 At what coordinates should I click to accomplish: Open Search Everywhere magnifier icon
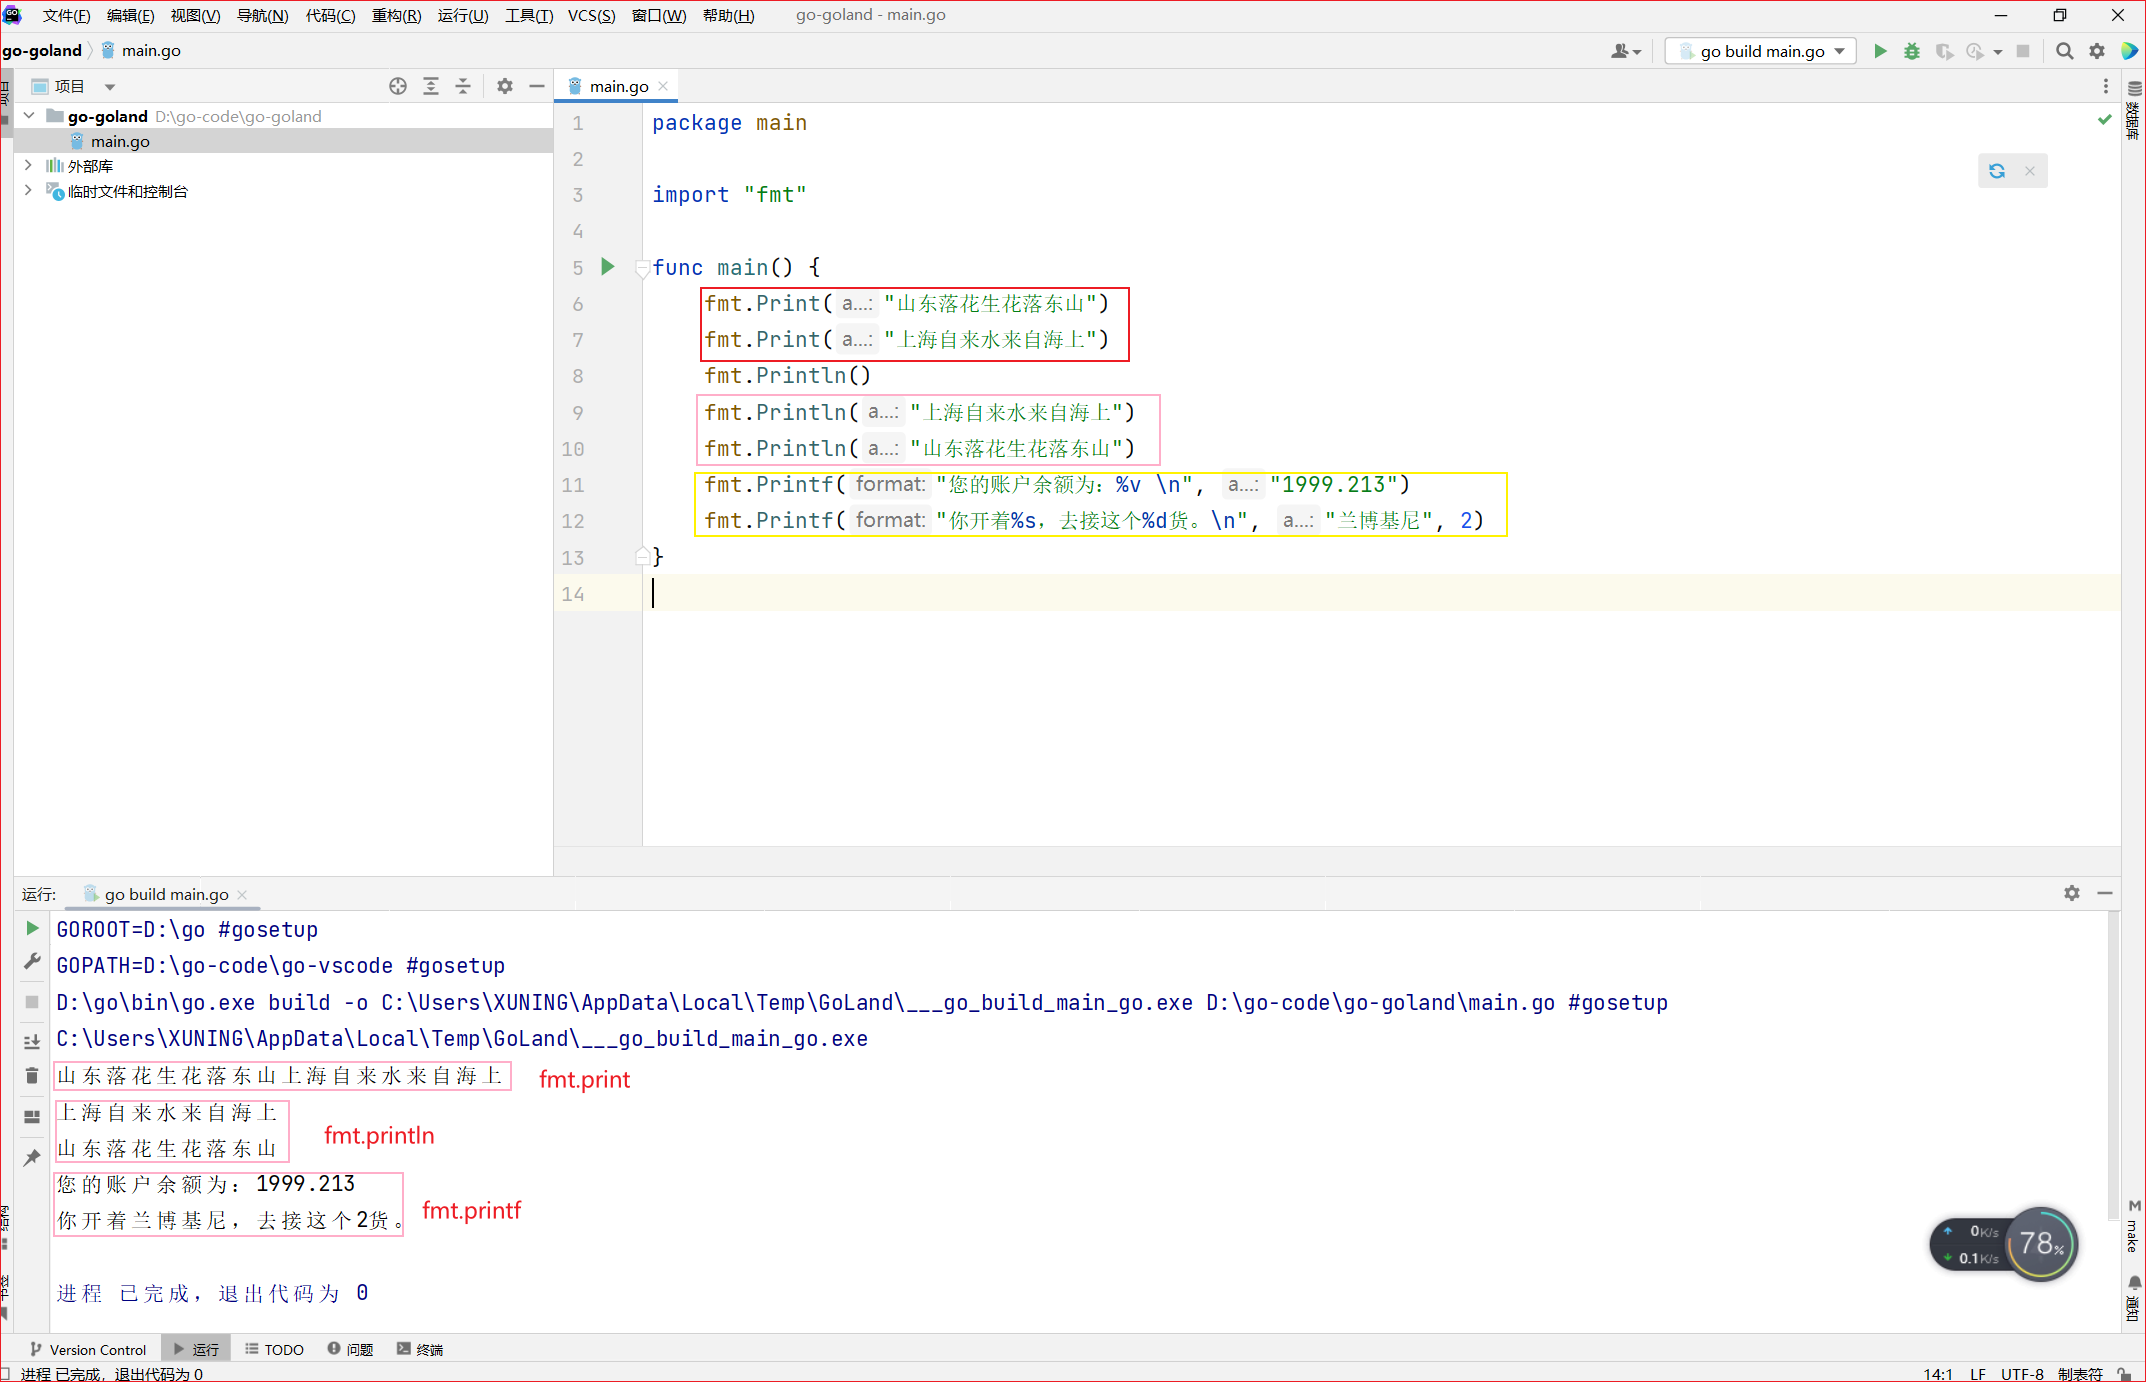point(2064,51)
